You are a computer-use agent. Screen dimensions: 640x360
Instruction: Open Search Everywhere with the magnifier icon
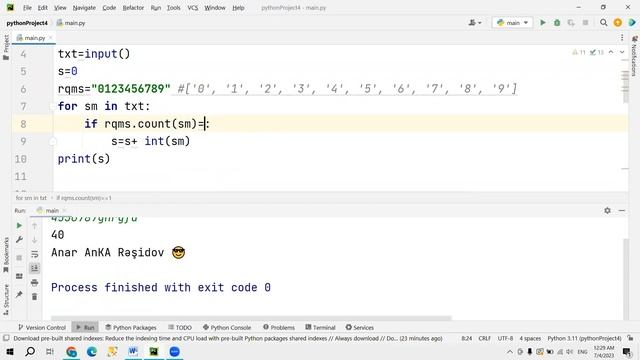[x=603, y=23]
